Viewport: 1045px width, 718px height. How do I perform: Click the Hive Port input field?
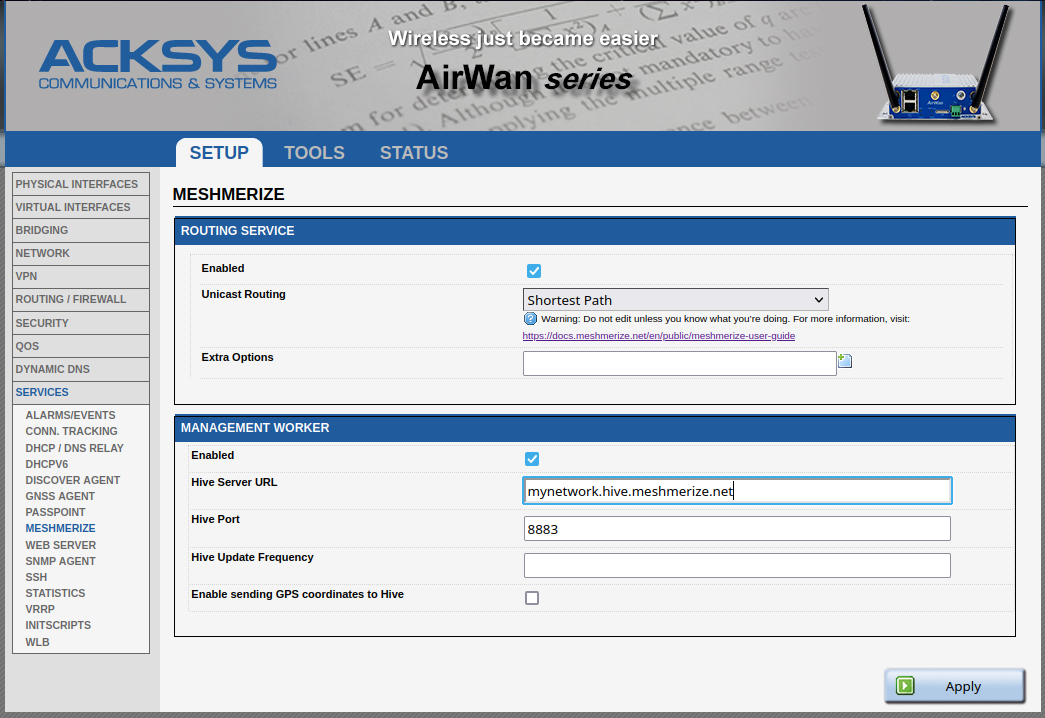coord(736,529)
